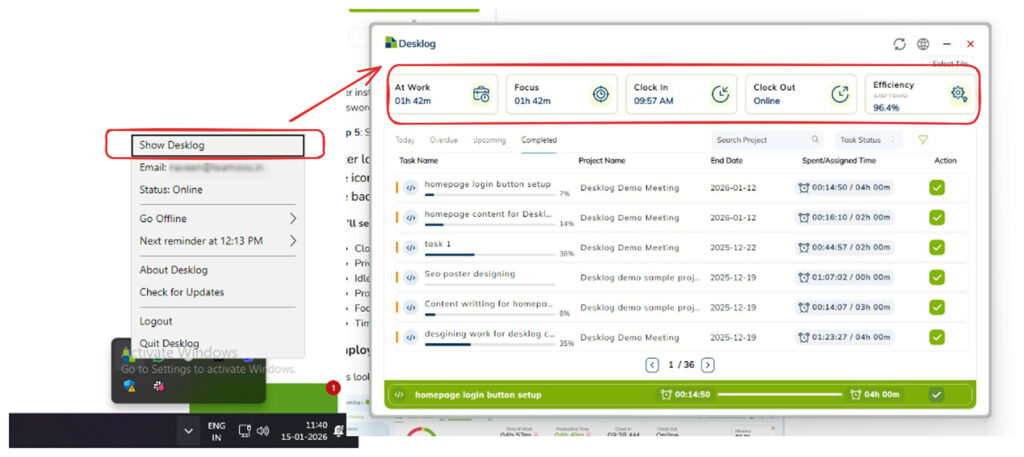Image resolution: width=1024 pixels, height=457 pixels.
Task: Click the Search Project field
Action: click(760, 140)
